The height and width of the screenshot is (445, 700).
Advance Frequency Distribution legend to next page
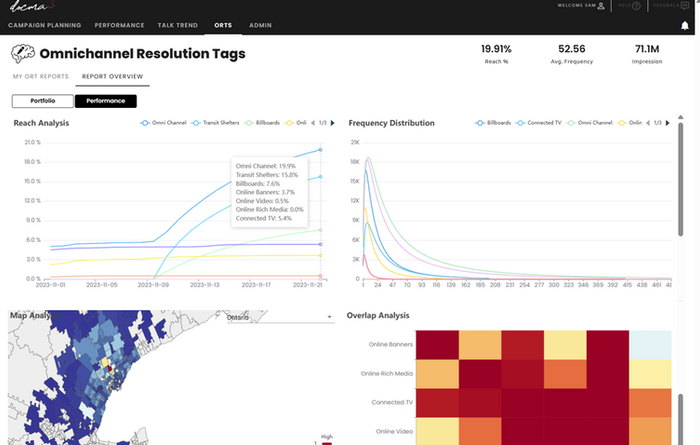tap(667, 123)
